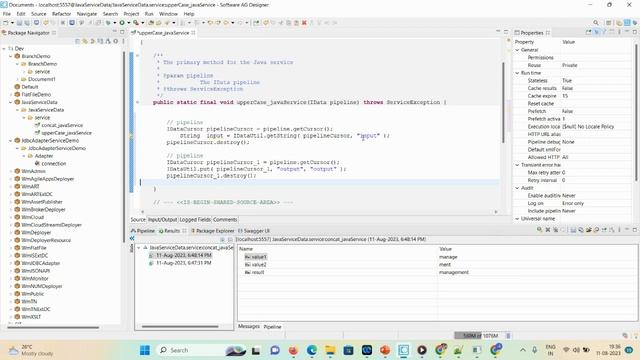
Task: Click the connection node icon under Adapter
Action: pyautogui.click(x=37, y=163)
